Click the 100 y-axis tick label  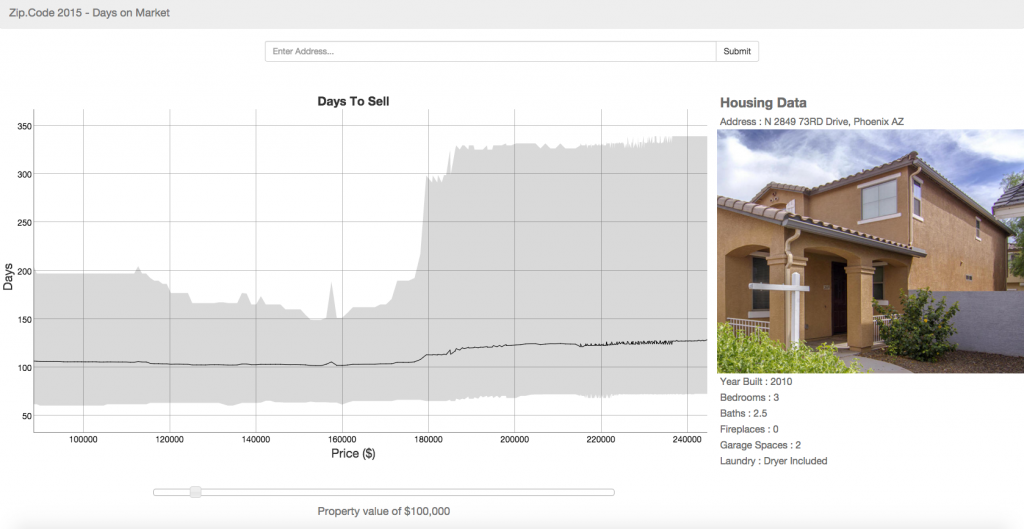click(24, 368)
